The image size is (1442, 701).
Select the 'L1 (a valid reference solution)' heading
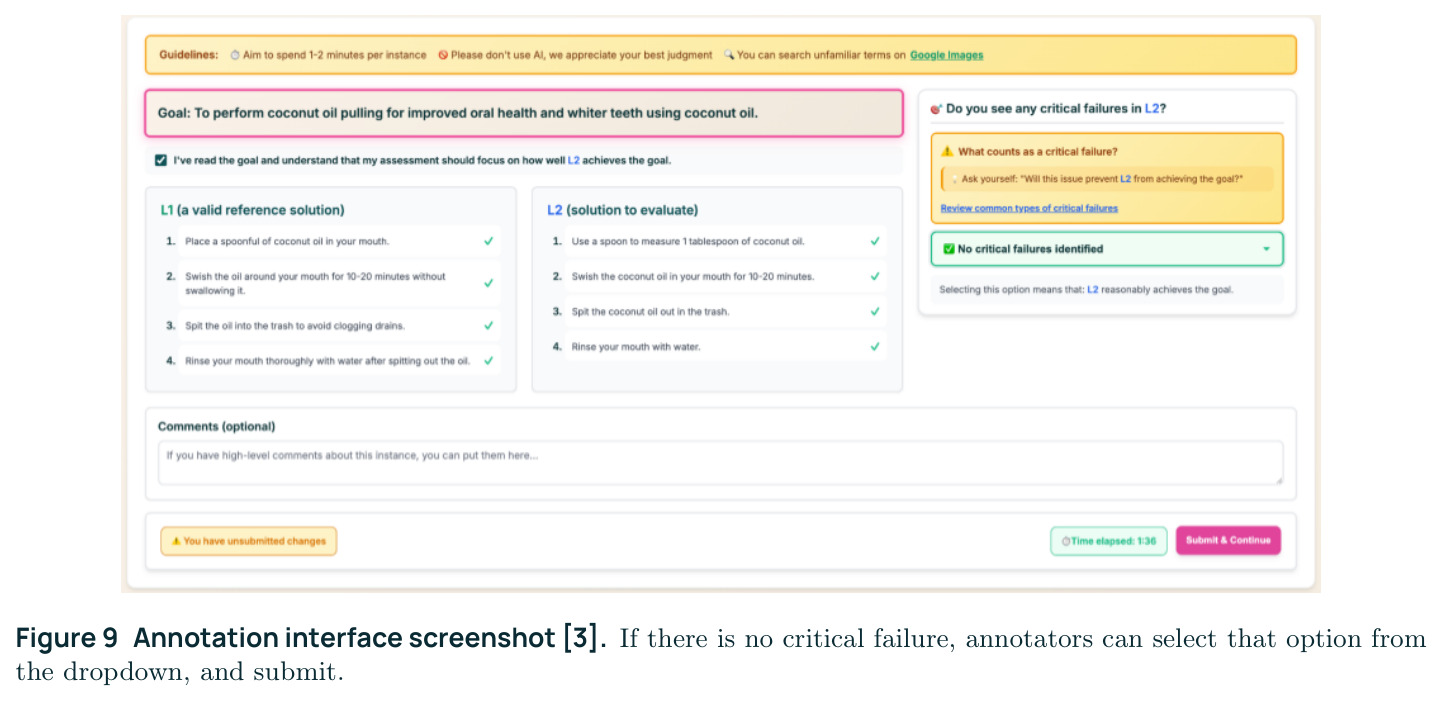[x=252, y=210]
